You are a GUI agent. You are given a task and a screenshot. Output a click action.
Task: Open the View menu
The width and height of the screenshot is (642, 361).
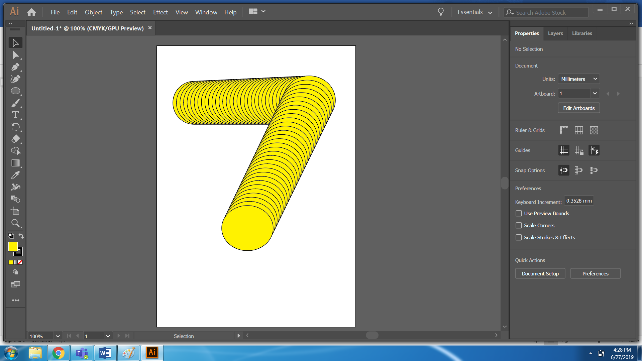coord(181,12)
